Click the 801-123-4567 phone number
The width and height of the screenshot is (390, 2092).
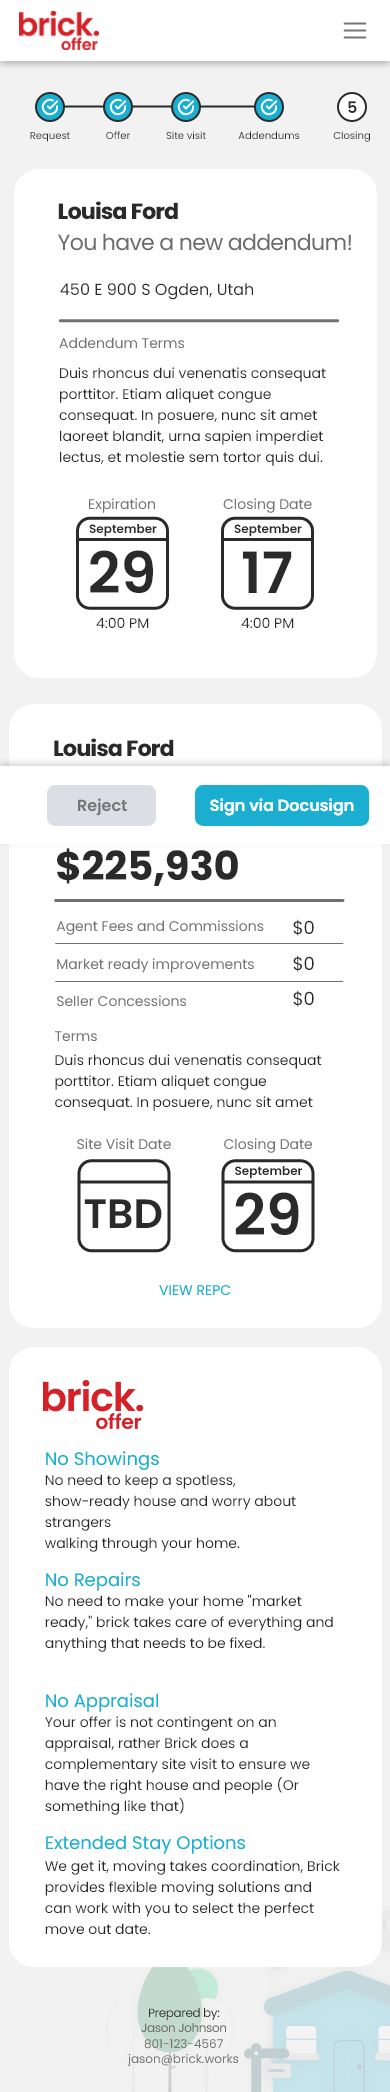(184, 2044)
